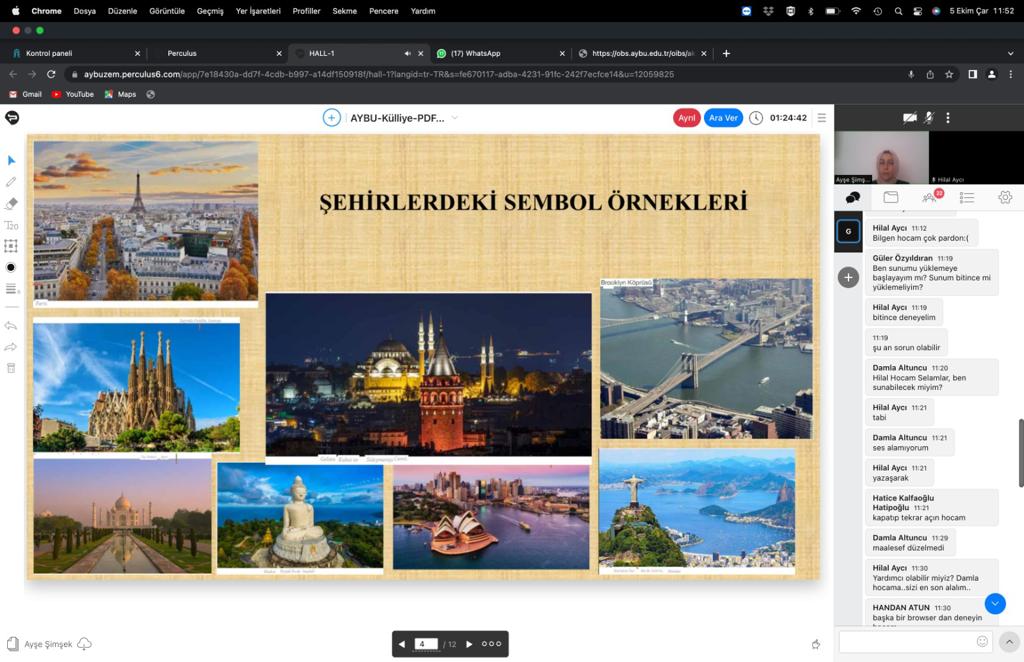Open the shared files folder icon

pyautogui.click(x=891, y=198)
